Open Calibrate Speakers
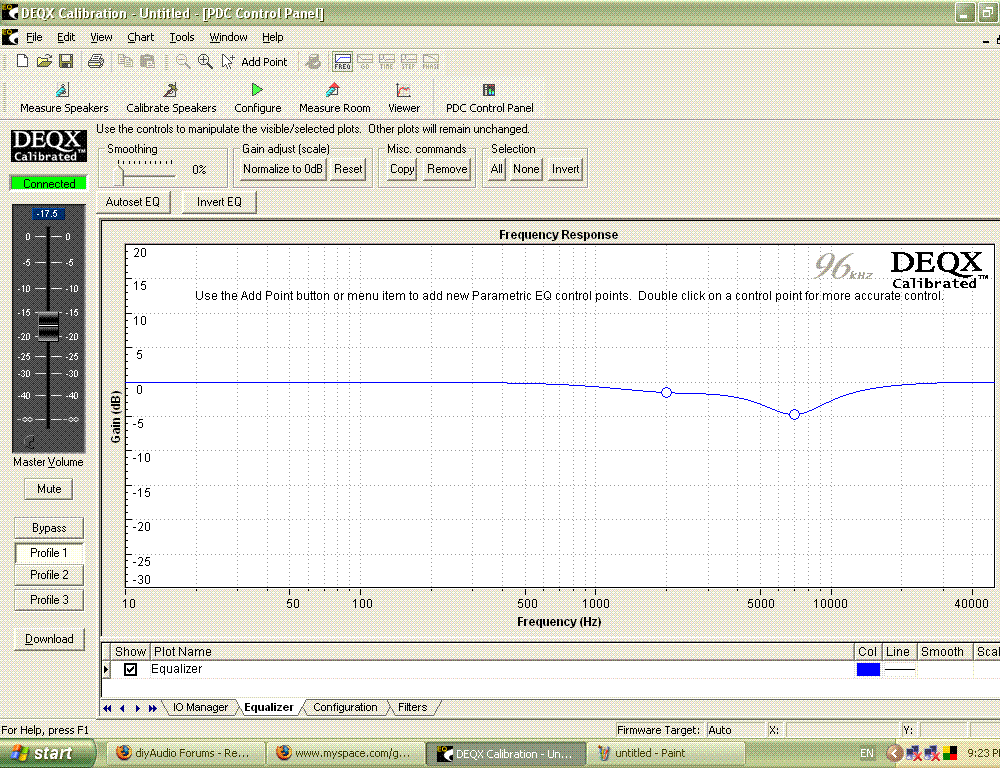 coord(171,98)
